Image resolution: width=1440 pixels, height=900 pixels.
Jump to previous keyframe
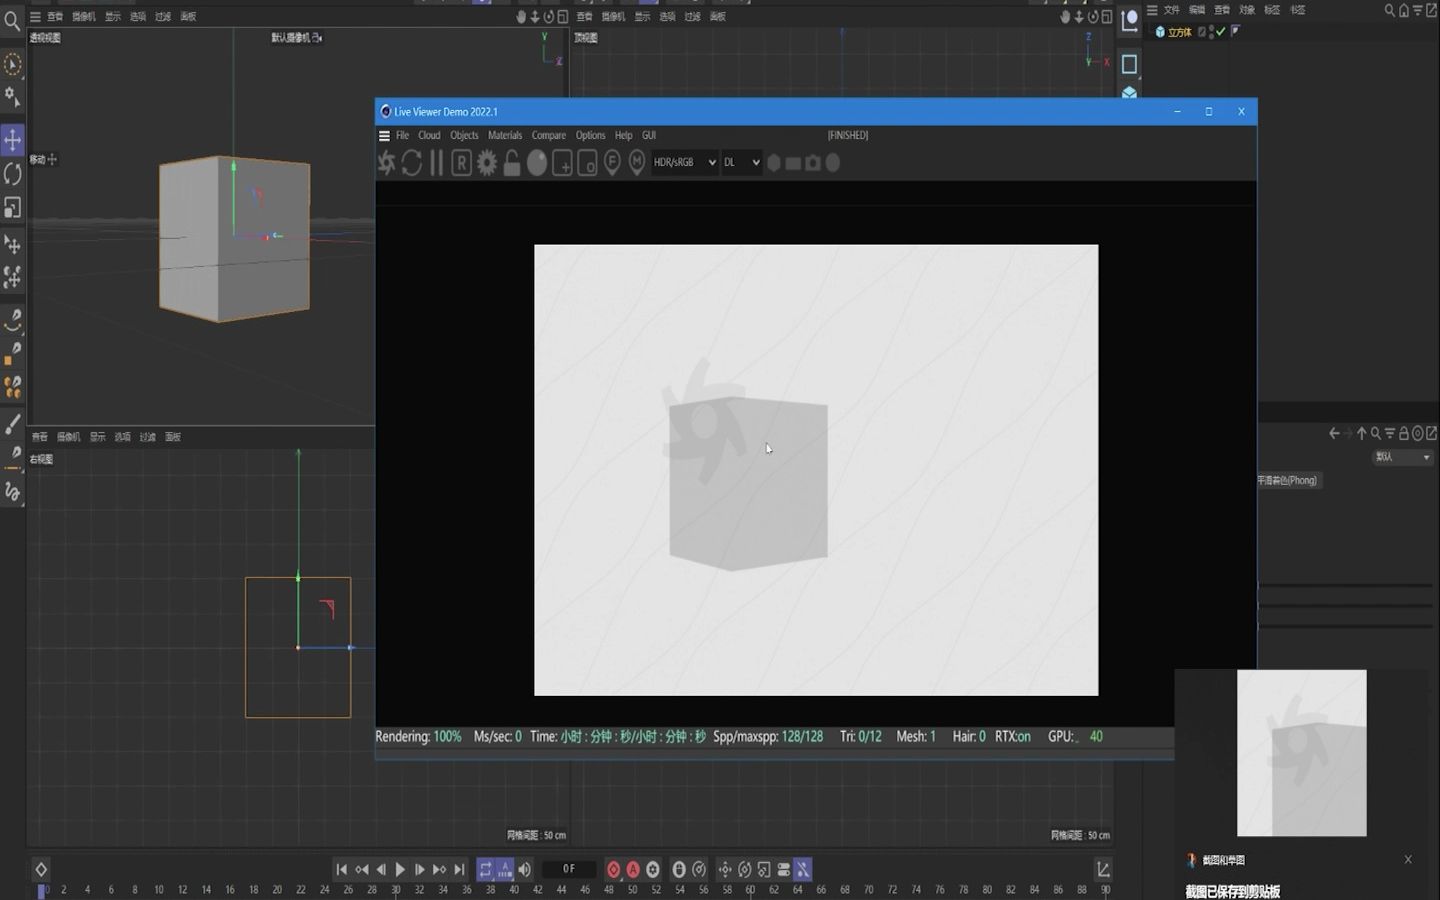pos(362,870)
